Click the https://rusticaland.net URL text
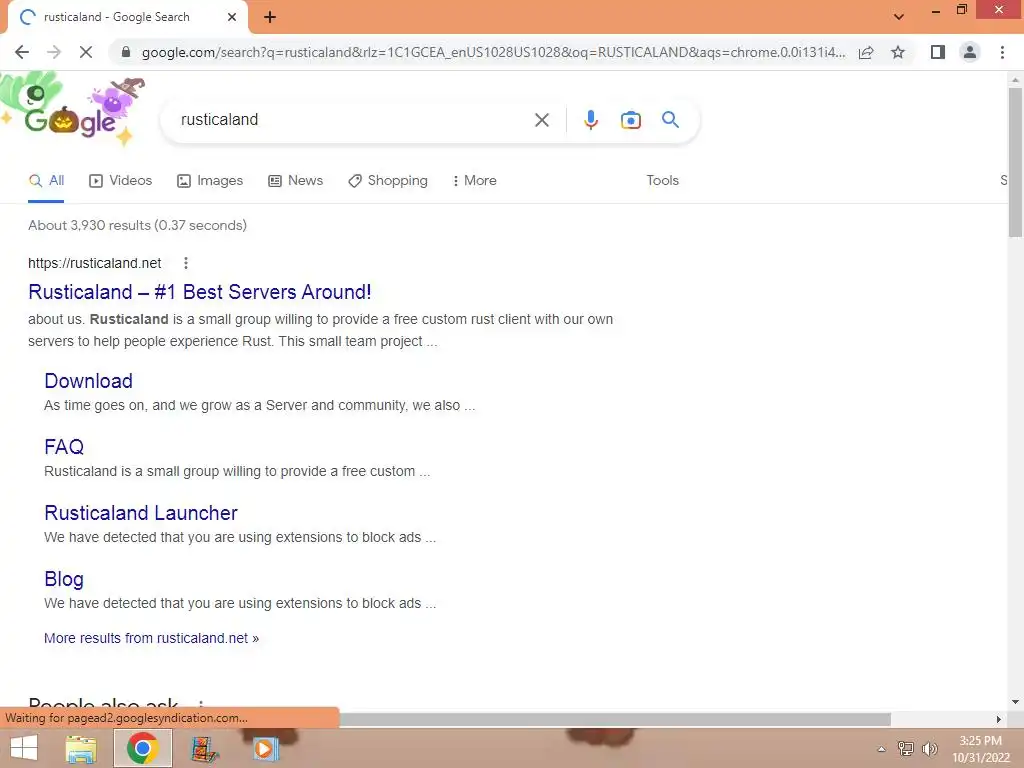This screenshot has width=1024, height=768. coord(95,263)
